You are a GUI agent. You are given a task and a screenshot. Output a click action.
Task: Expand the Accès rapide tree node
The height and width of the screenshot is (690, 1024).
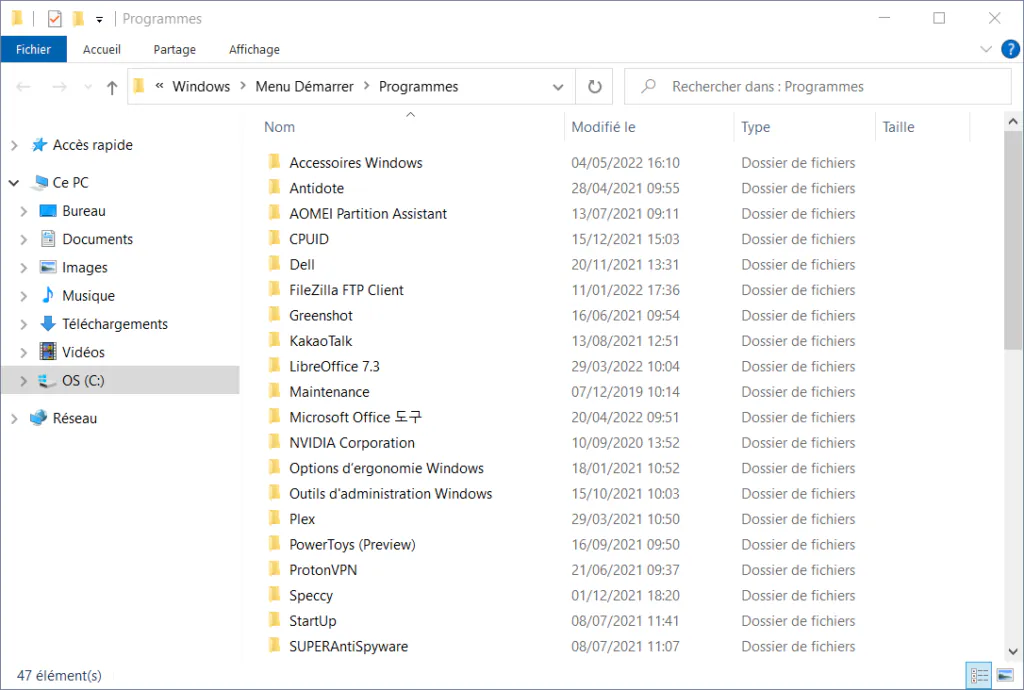click(14, 146)
